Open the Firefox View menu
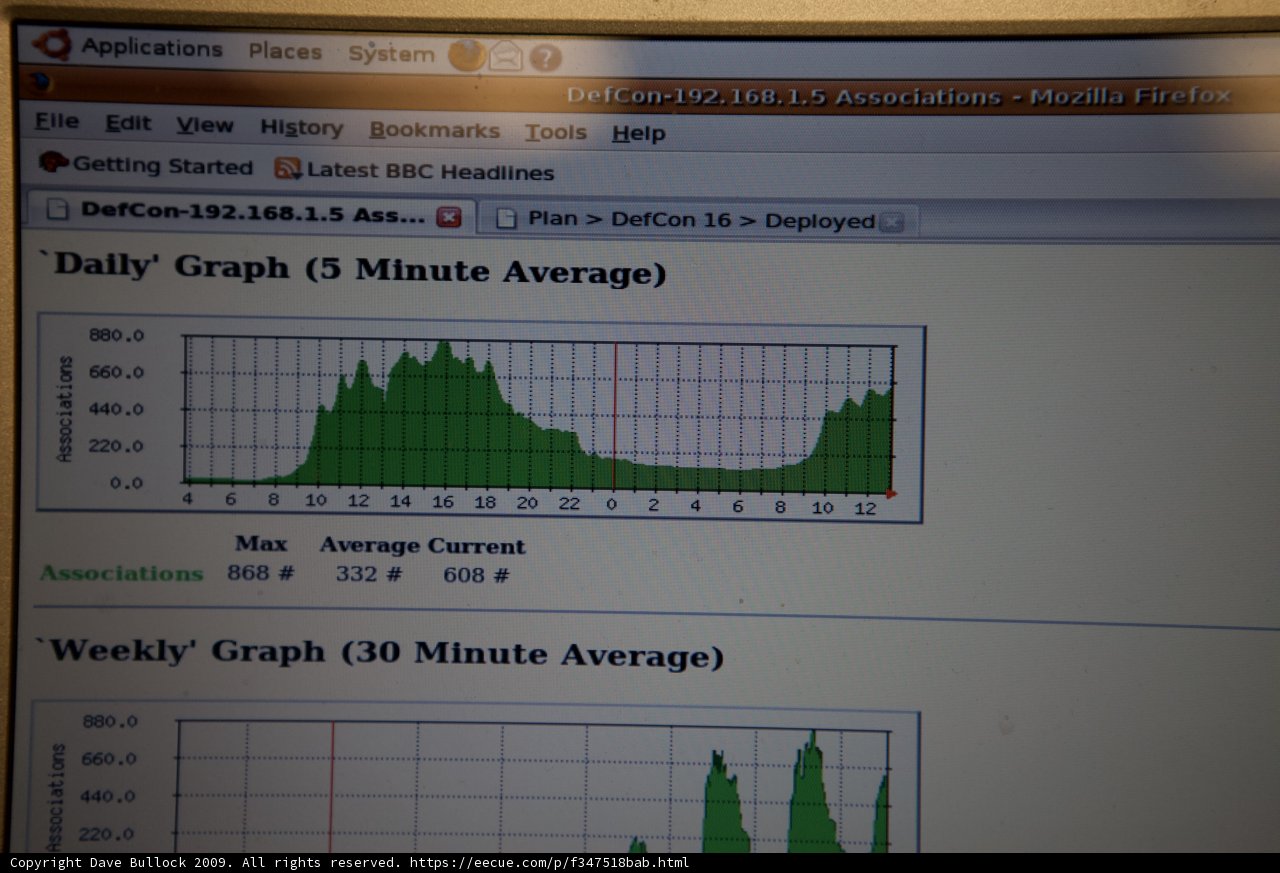1280x873 pixels. point(205,125)
